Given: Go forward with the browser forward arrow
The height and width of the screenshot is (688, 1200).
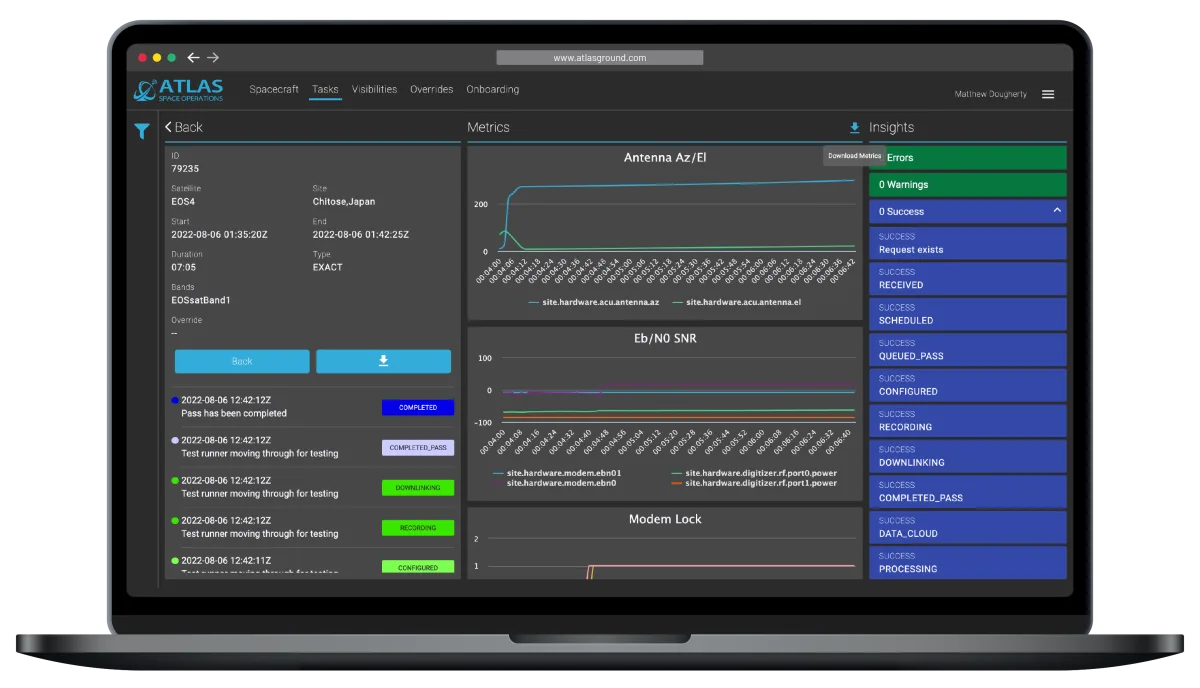Looking at the screenshot, I should 213,58.
